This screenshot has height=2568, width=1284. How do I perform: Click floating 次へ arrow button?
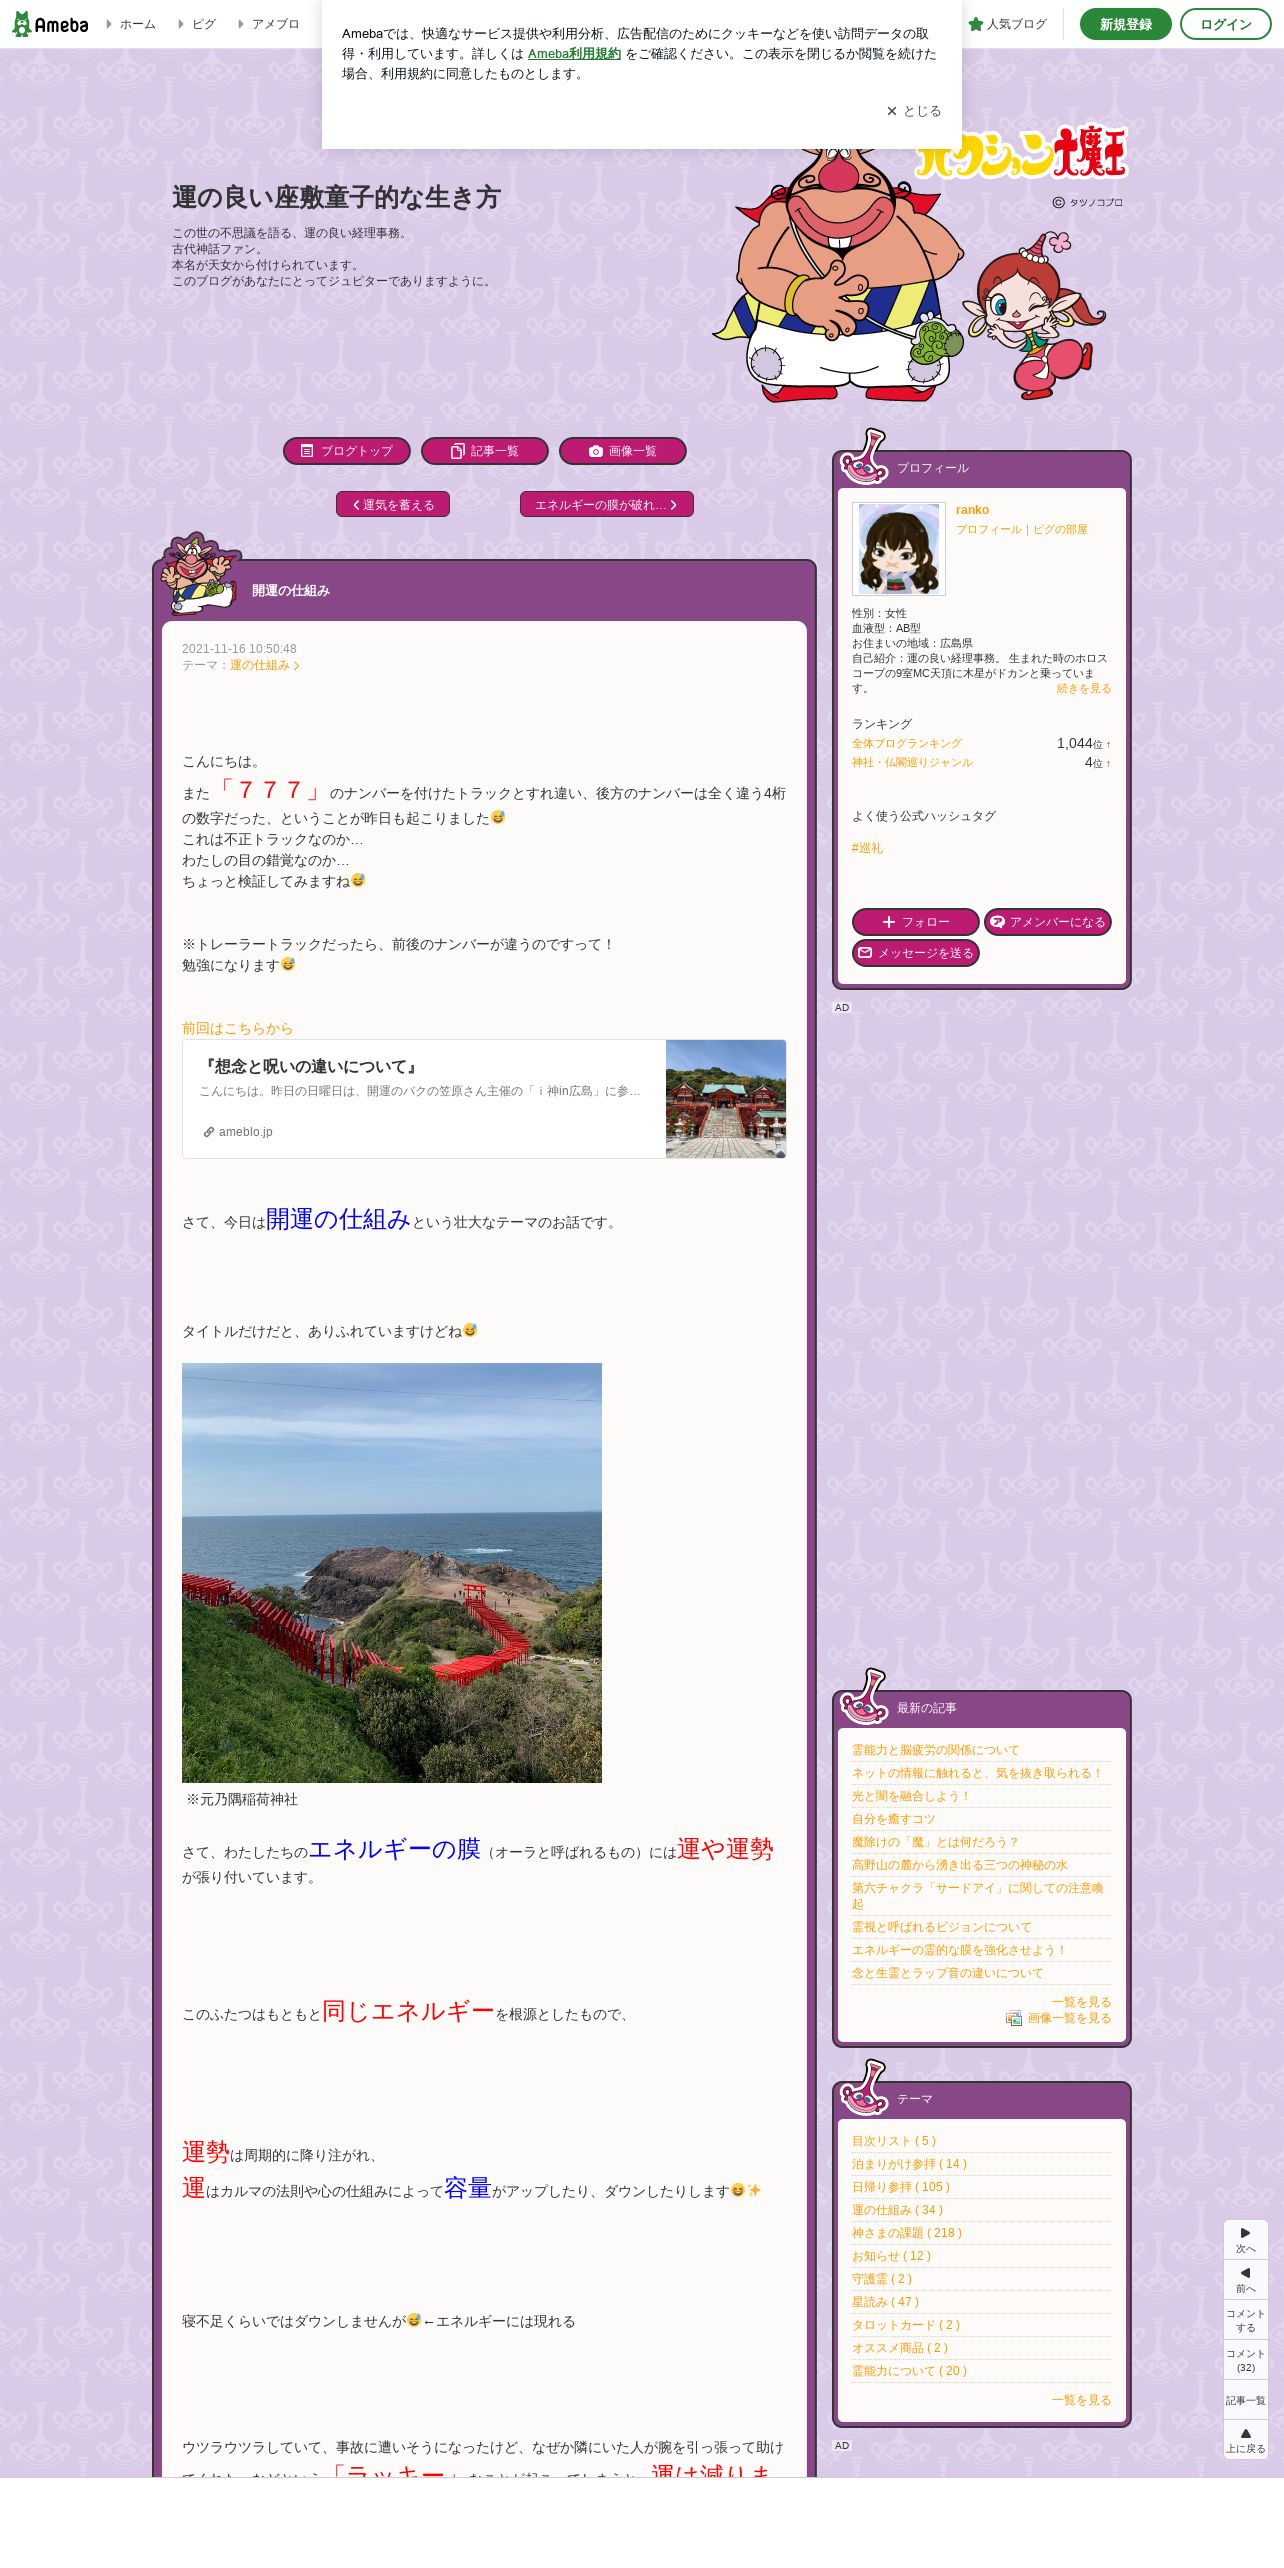1245,2240
